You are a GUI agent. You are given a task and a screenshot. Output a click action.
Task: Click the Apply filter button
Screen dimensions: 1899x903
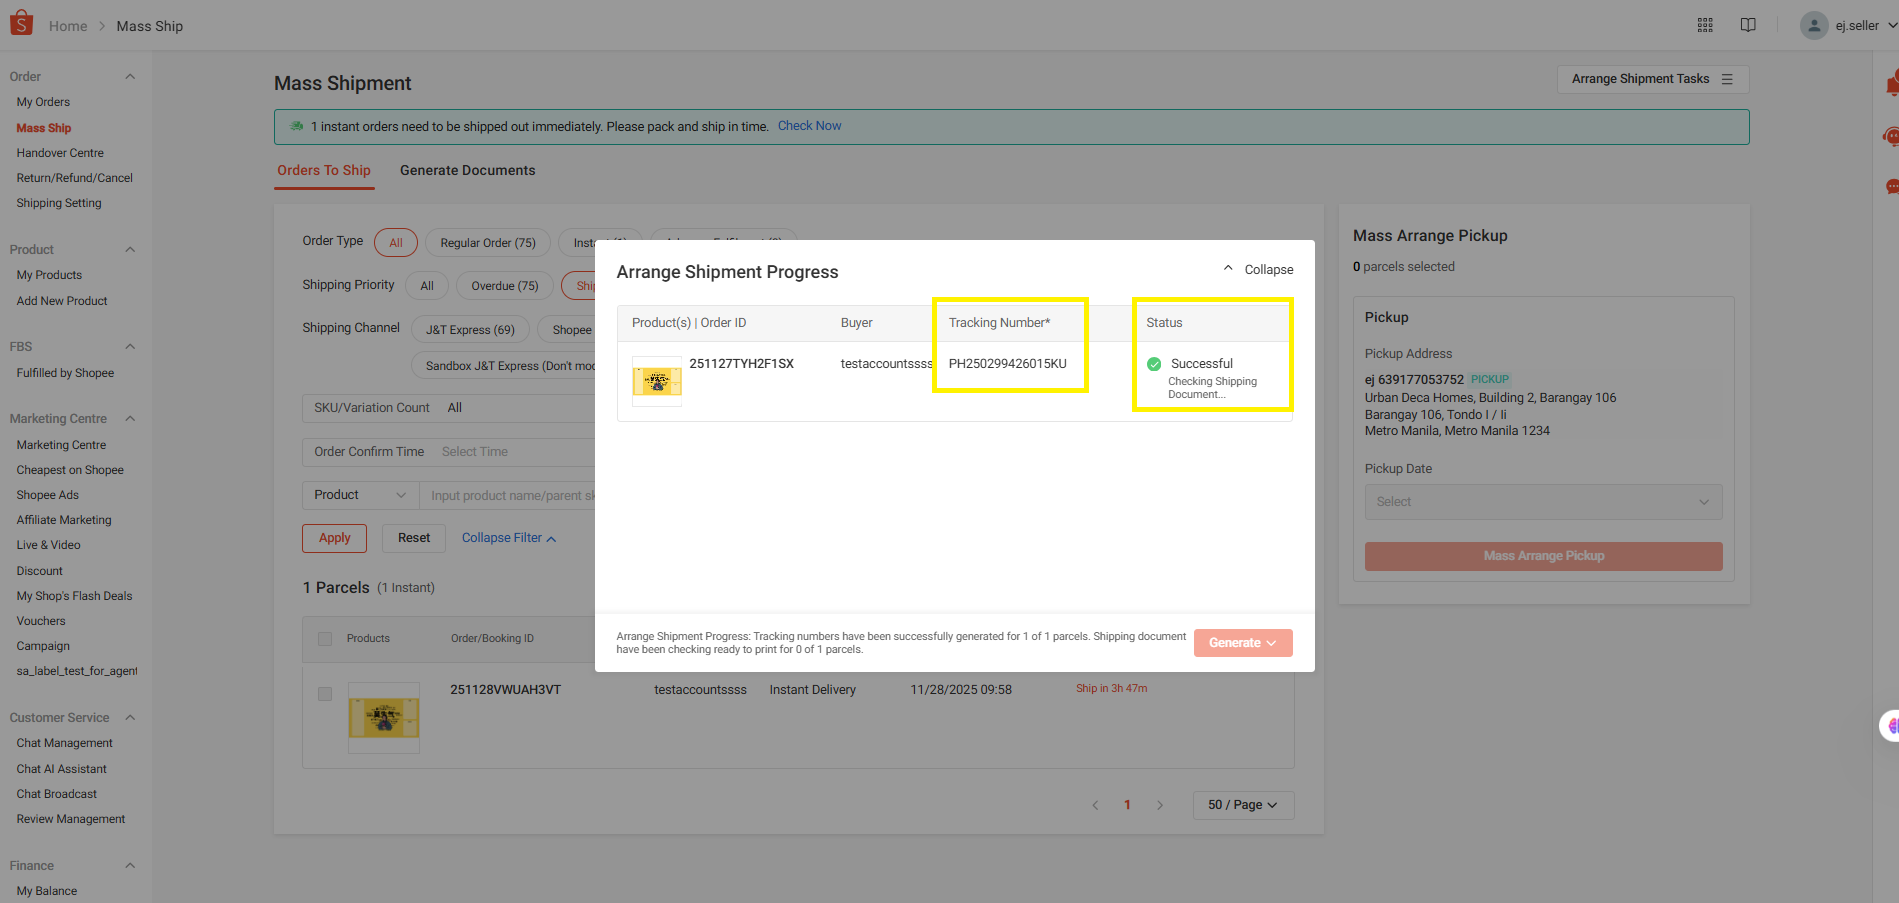(x=335, y=538)
